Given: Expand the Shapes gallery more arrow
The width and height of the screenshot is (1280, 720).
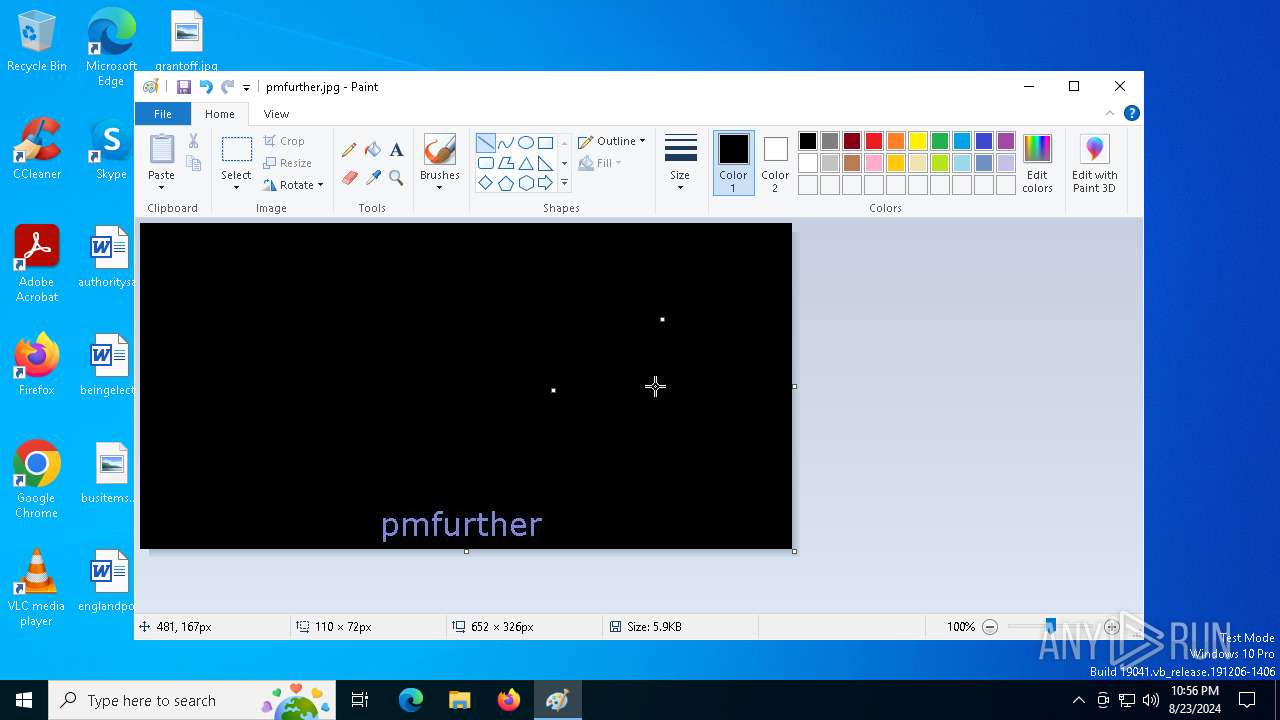Looking at the screenshot, I should tap(564, 183).
